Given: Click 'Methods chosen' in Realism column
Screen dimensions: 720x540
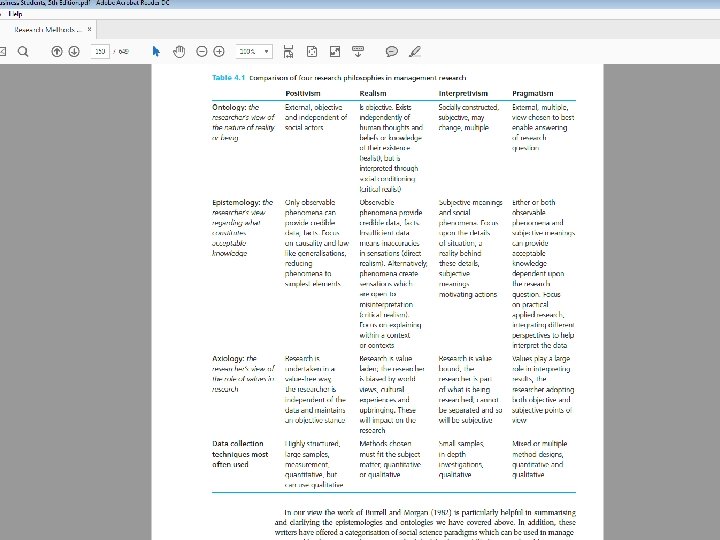Looking at the screenshot, I should (385, 444).
